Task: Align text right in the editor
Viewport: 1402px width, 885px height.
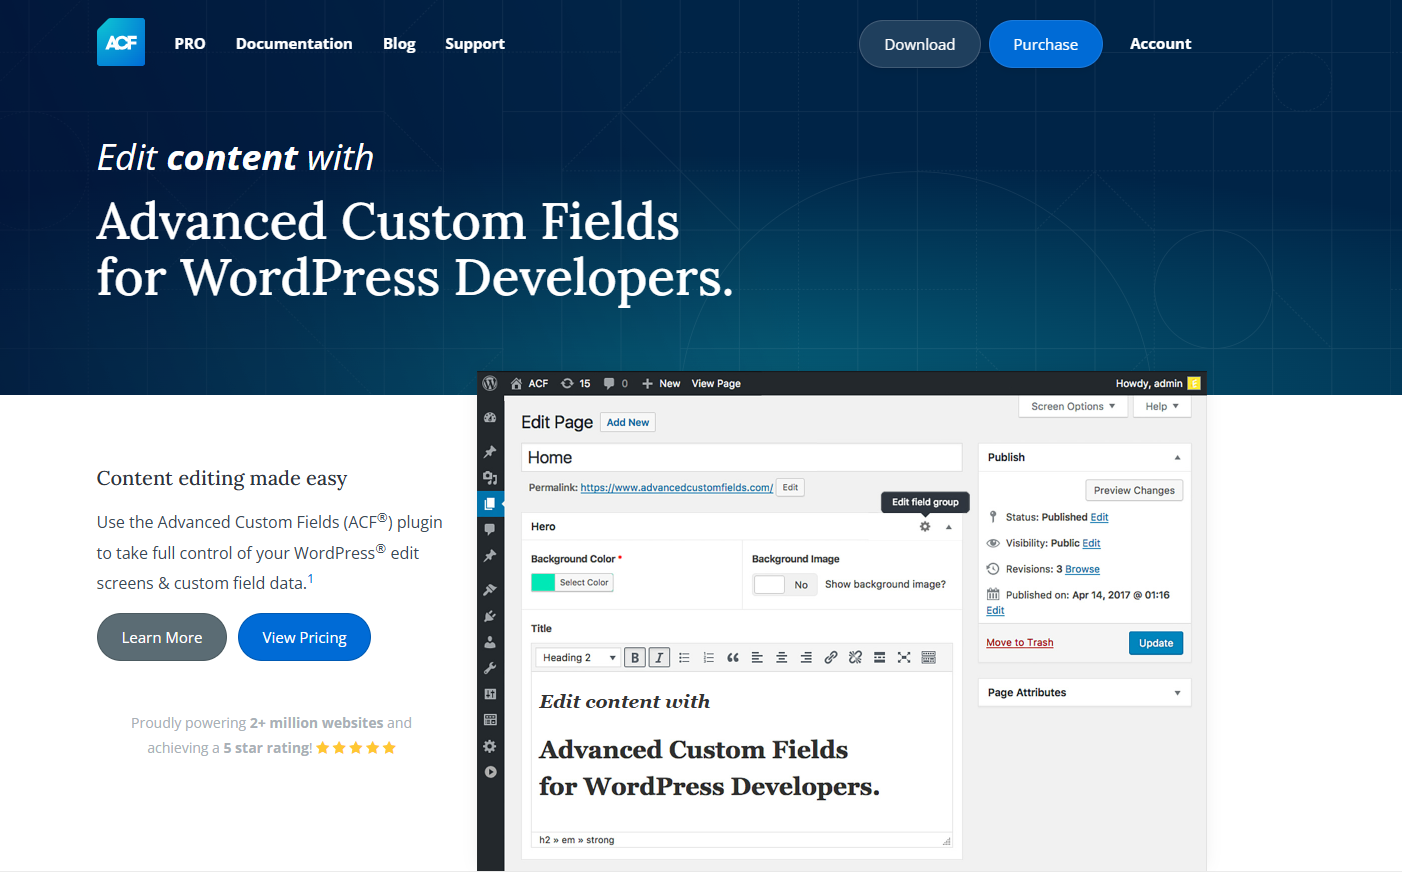Action: (806, 657)
